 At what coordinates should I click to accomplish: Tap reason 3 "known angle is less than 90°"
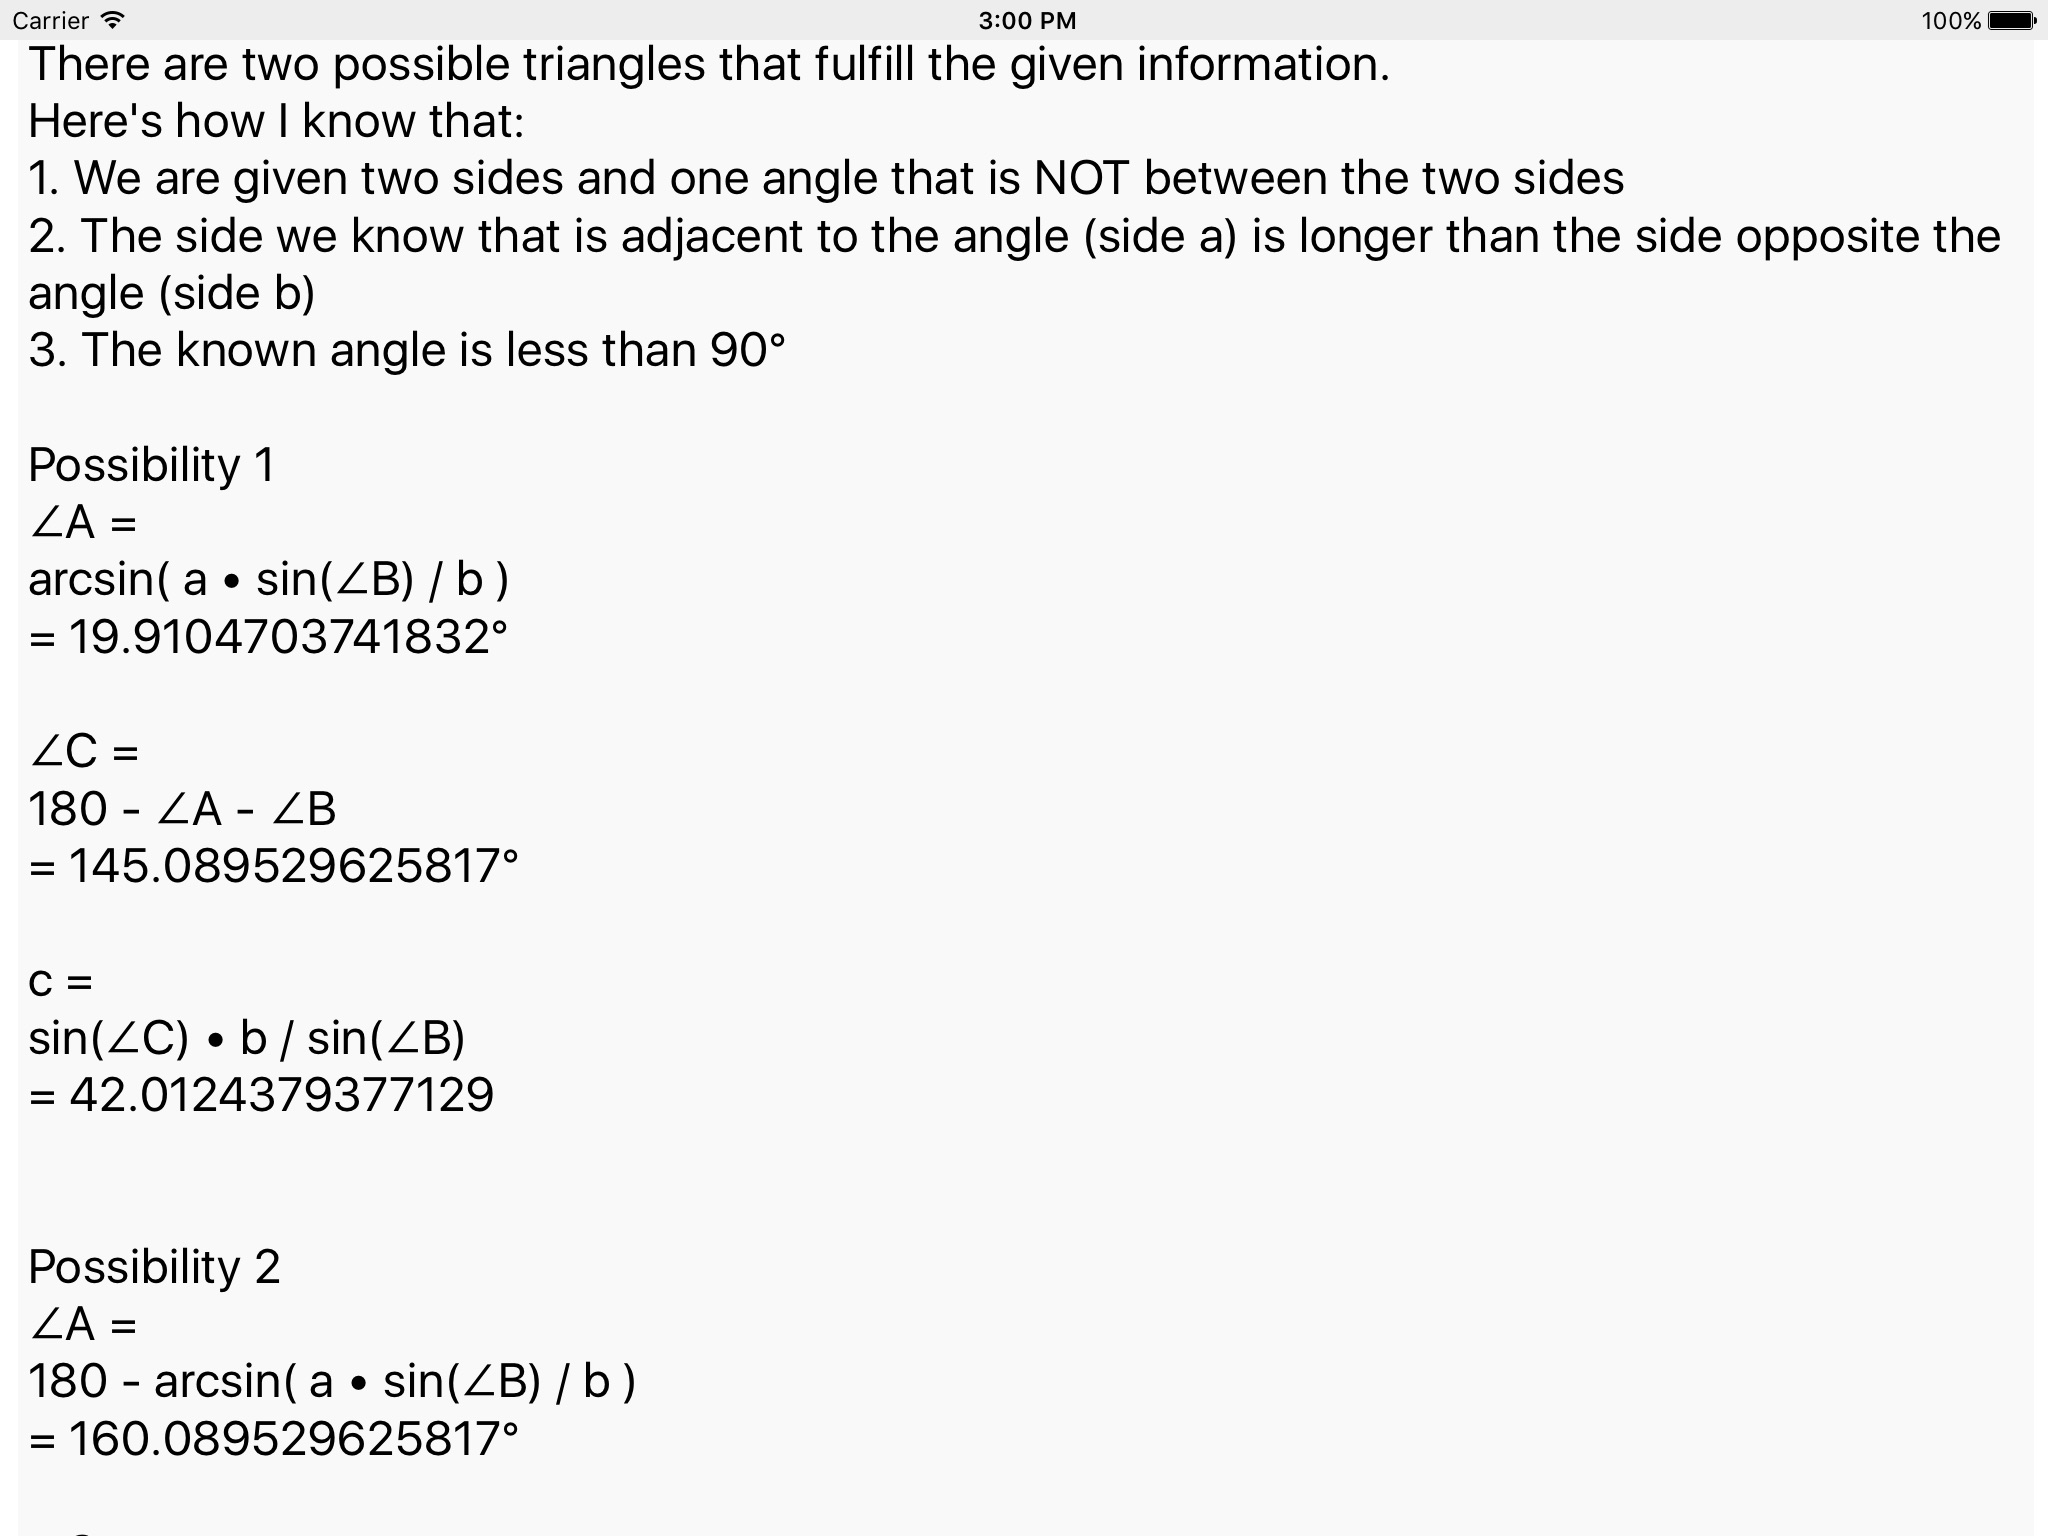pyautogui.click(x=407, y=350)
